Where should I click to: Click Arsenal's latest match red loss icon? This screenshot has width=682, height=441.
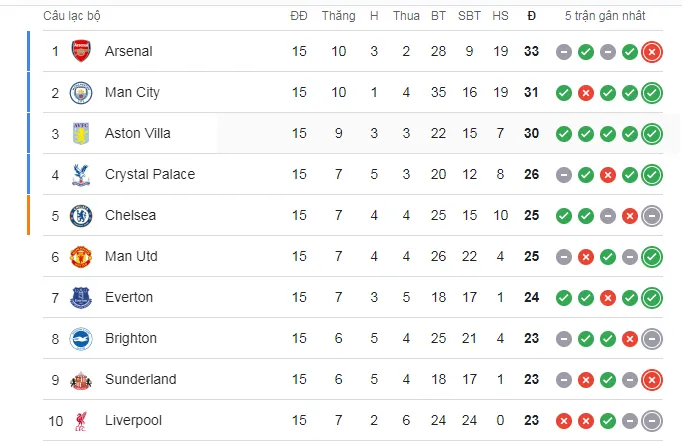tap(652, 51)
